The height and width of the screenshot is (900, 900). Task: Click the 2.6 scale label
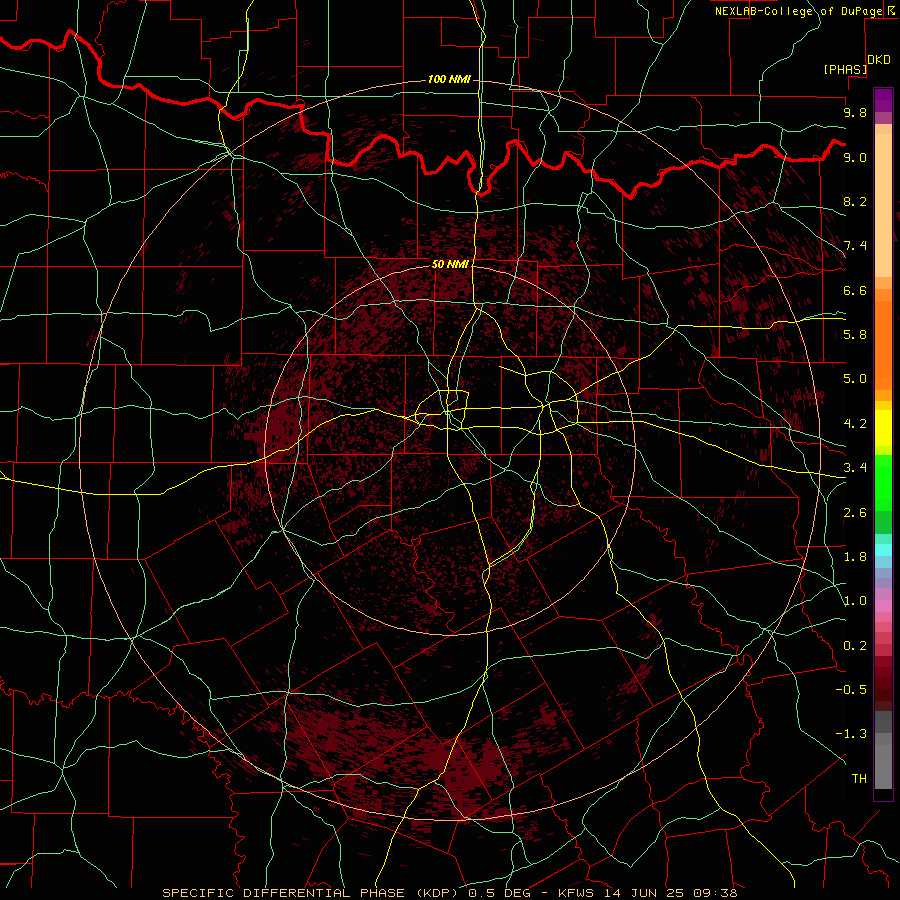click(855, 512)
